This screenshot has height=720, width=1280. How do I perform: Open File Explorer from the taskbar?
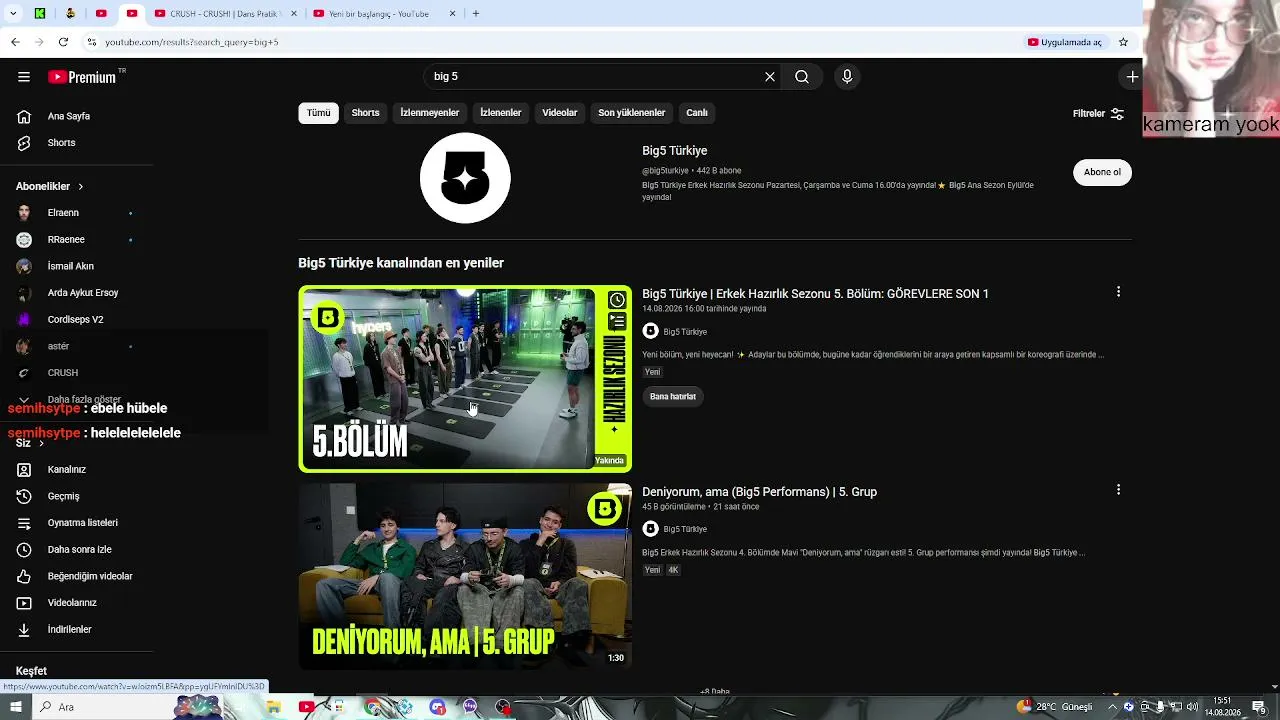[273, 707]
